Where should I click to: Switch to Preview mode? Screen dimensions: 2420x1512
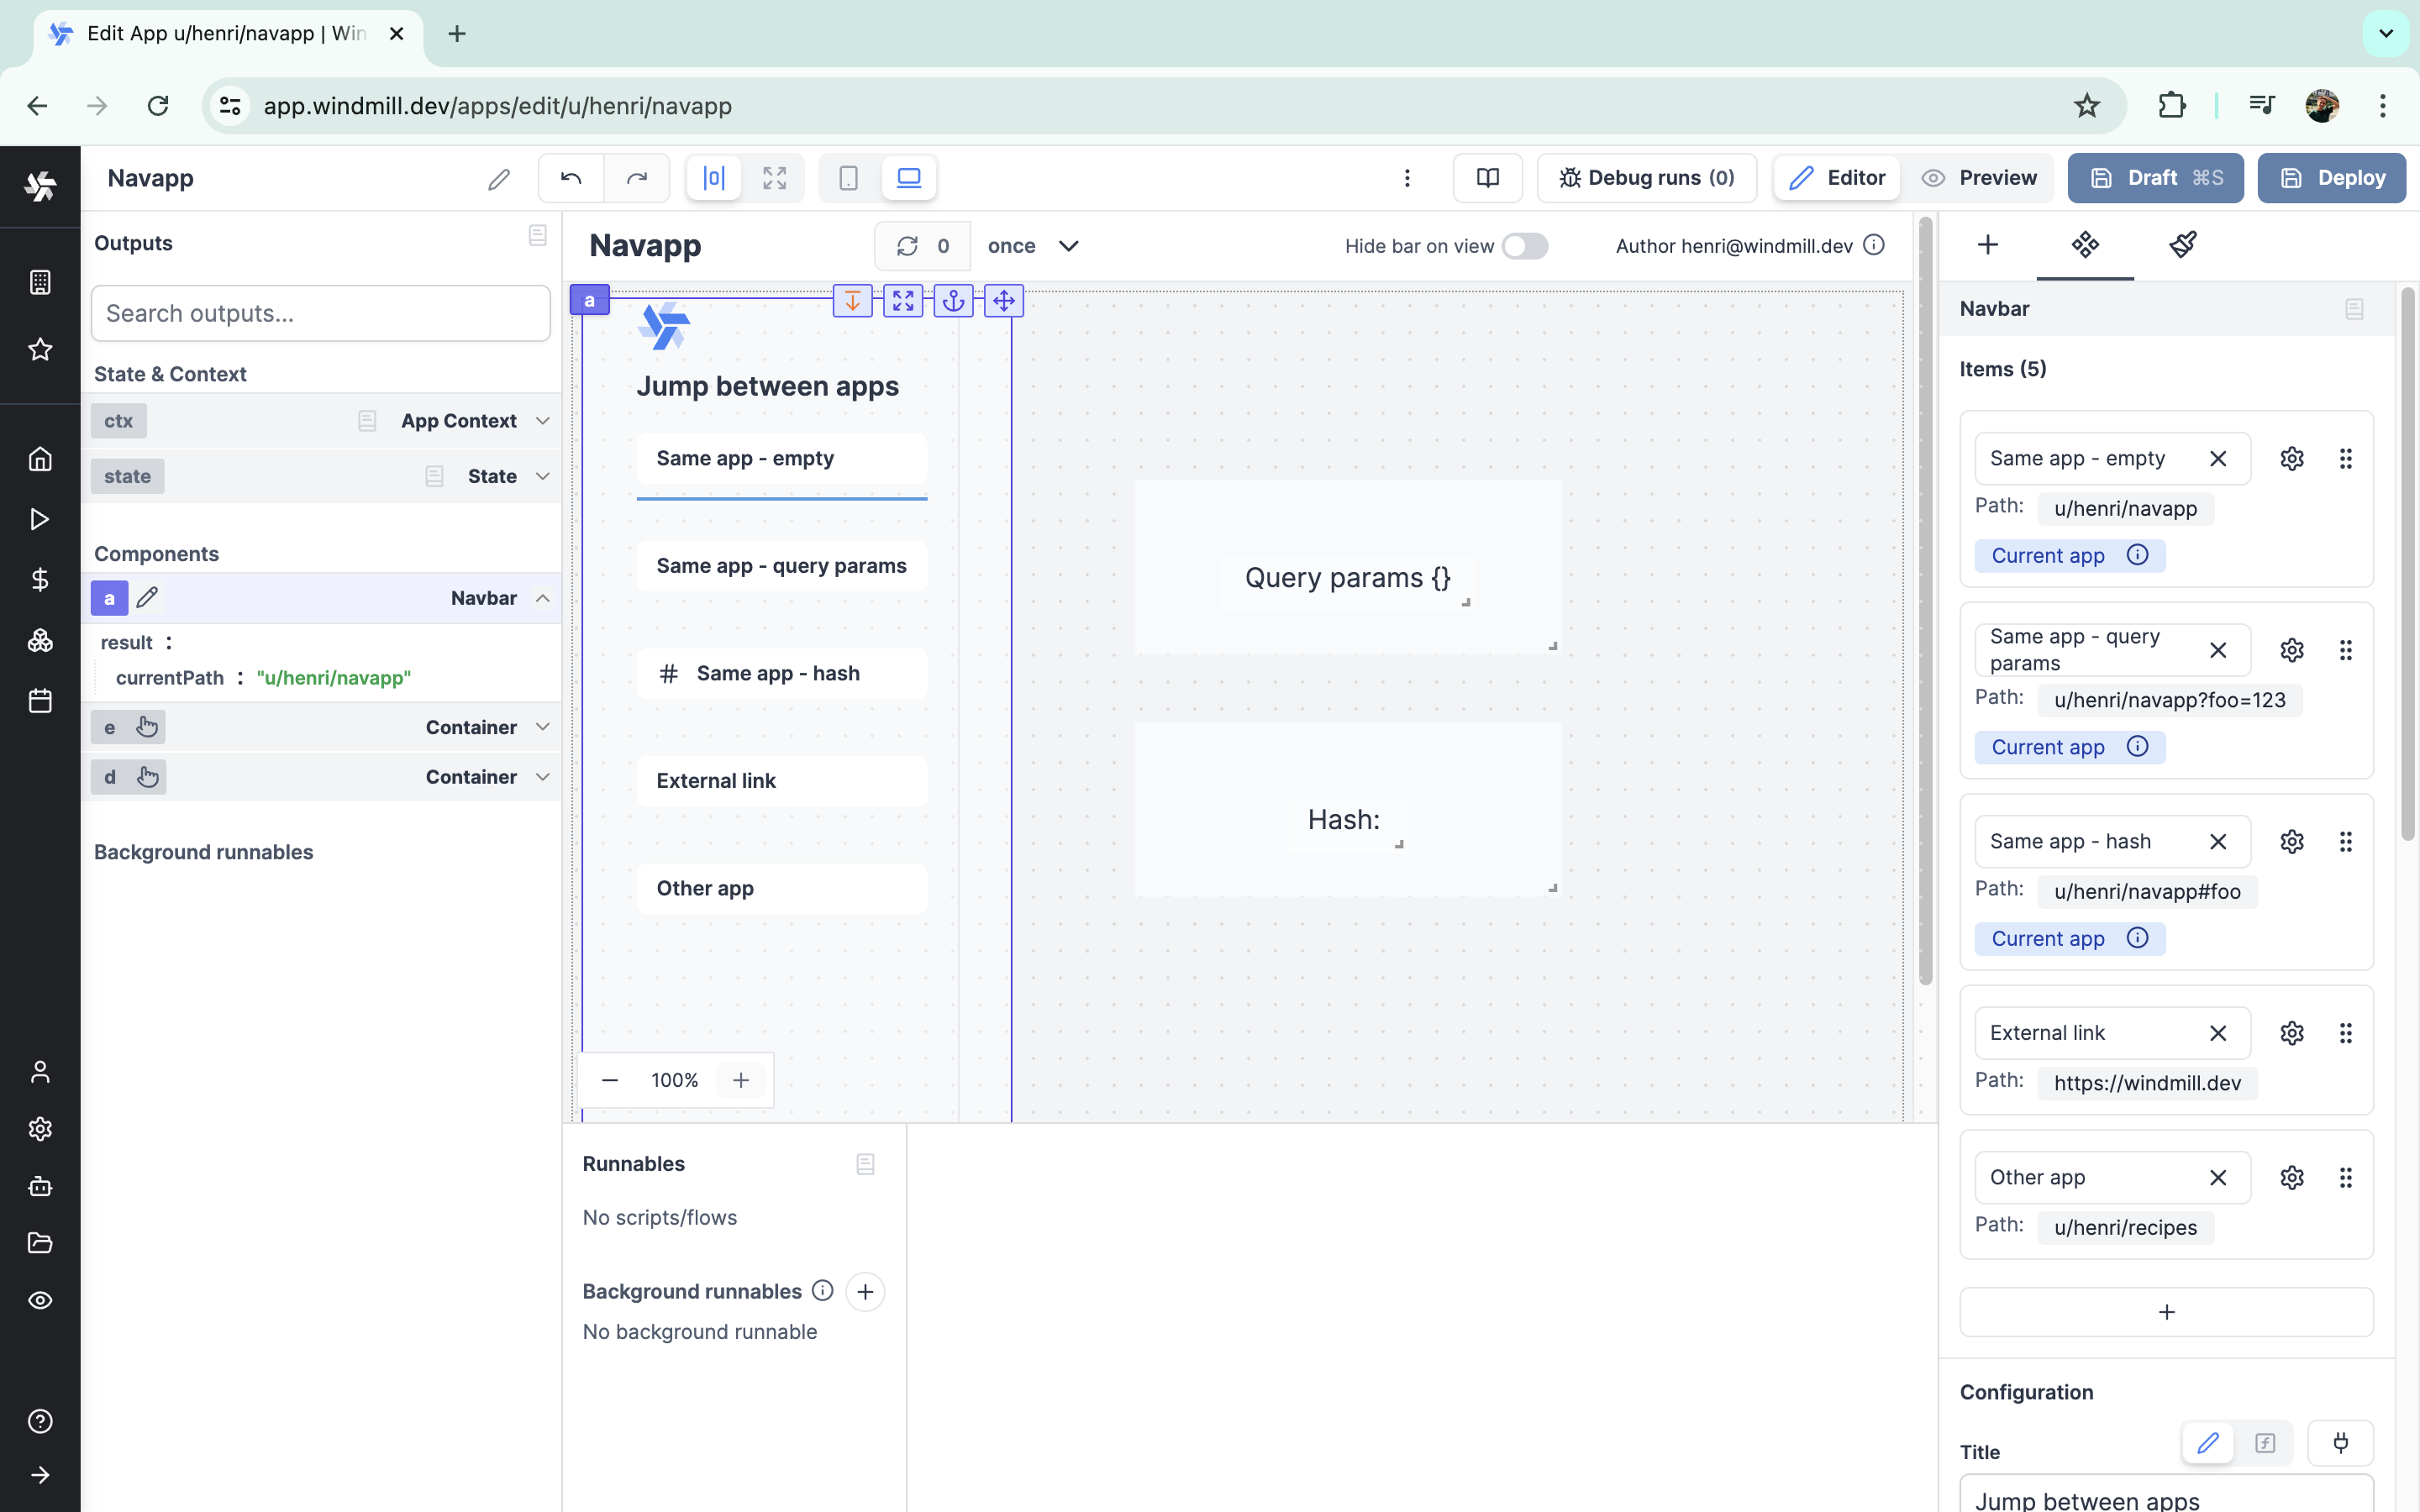[1979, 178]
